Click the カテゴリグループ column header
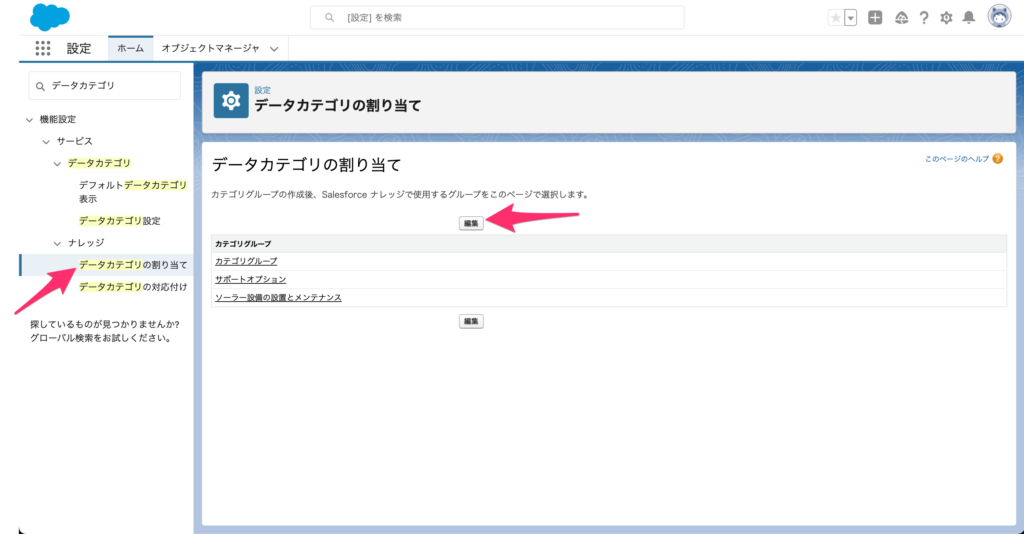This screenshot has width=1024, height=534. coord(243,243)
